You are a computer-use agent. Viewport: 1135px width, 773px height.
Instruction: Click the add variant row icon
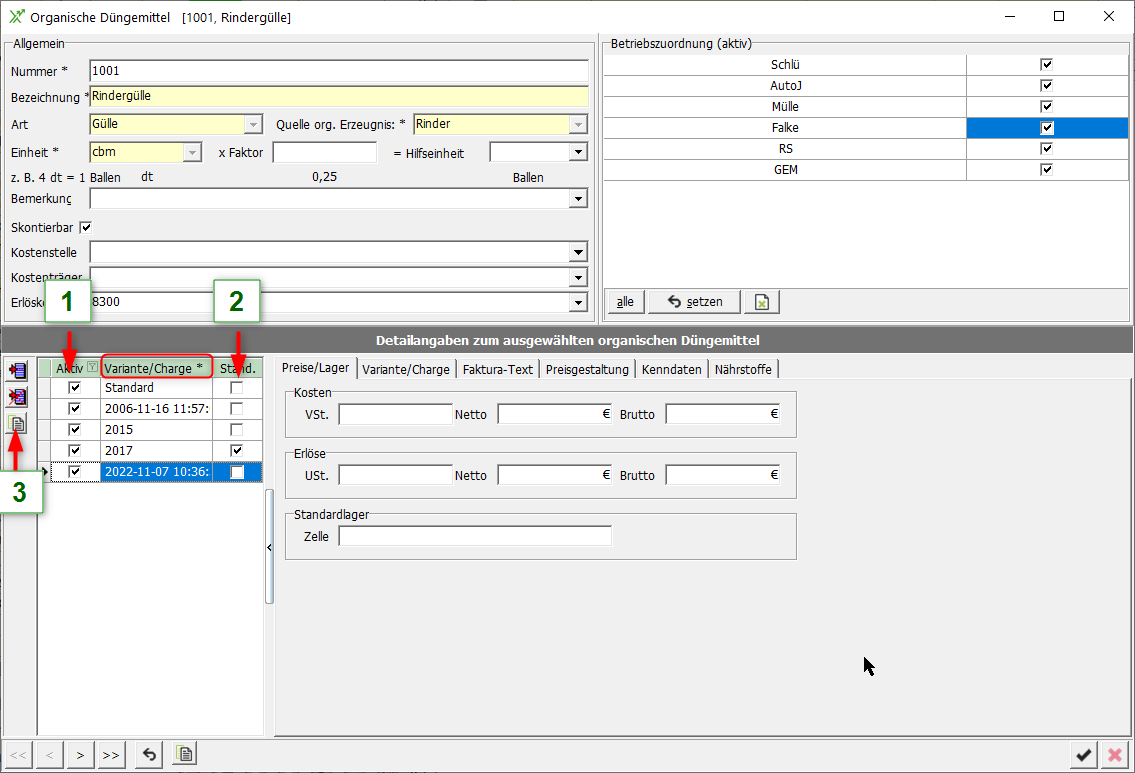pos(17,371)
